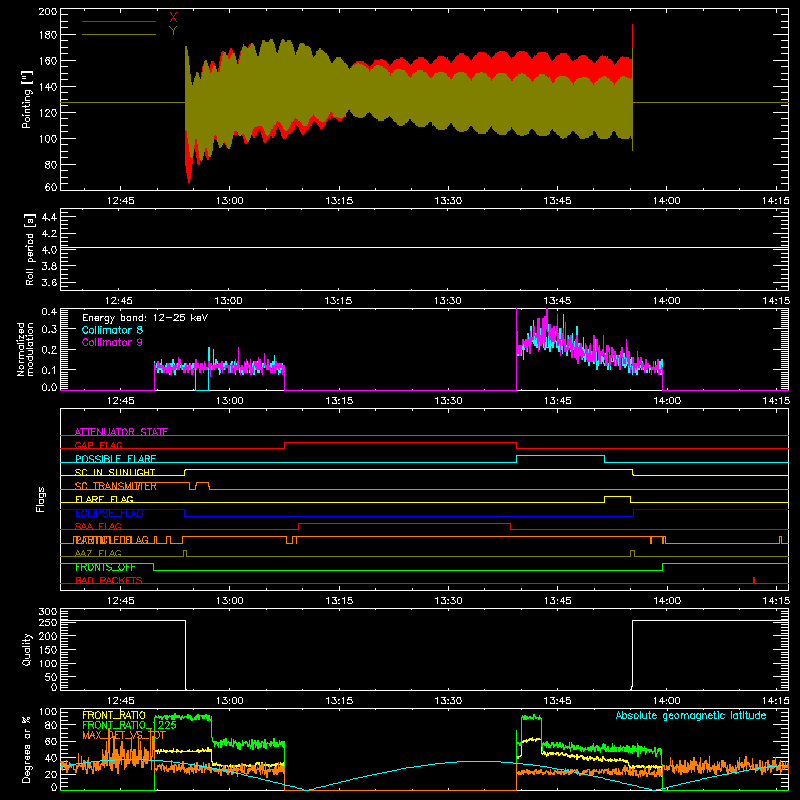Click the GAP_FLAG label
This screenshot has width=800, height=800.
pyautogui.click(x=98, y=445)
